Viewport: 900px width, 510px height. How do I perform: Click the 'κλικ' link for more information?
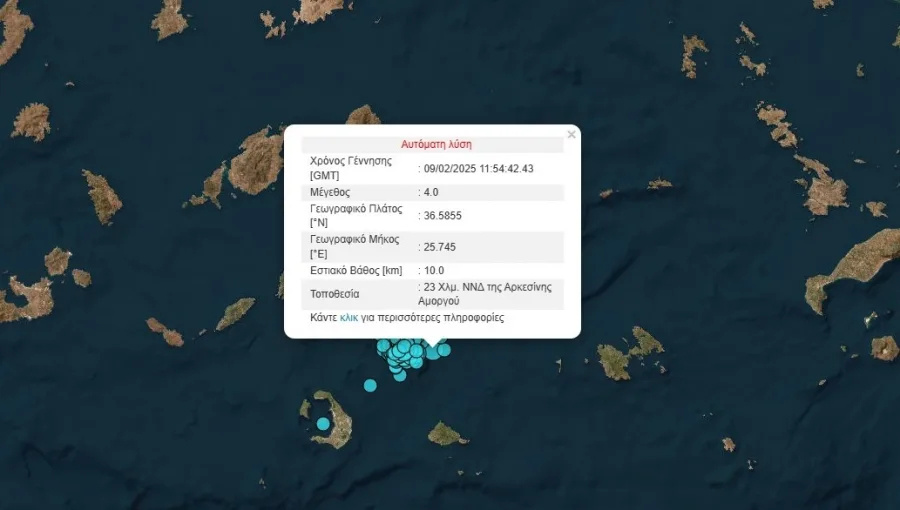click(349, 318)
